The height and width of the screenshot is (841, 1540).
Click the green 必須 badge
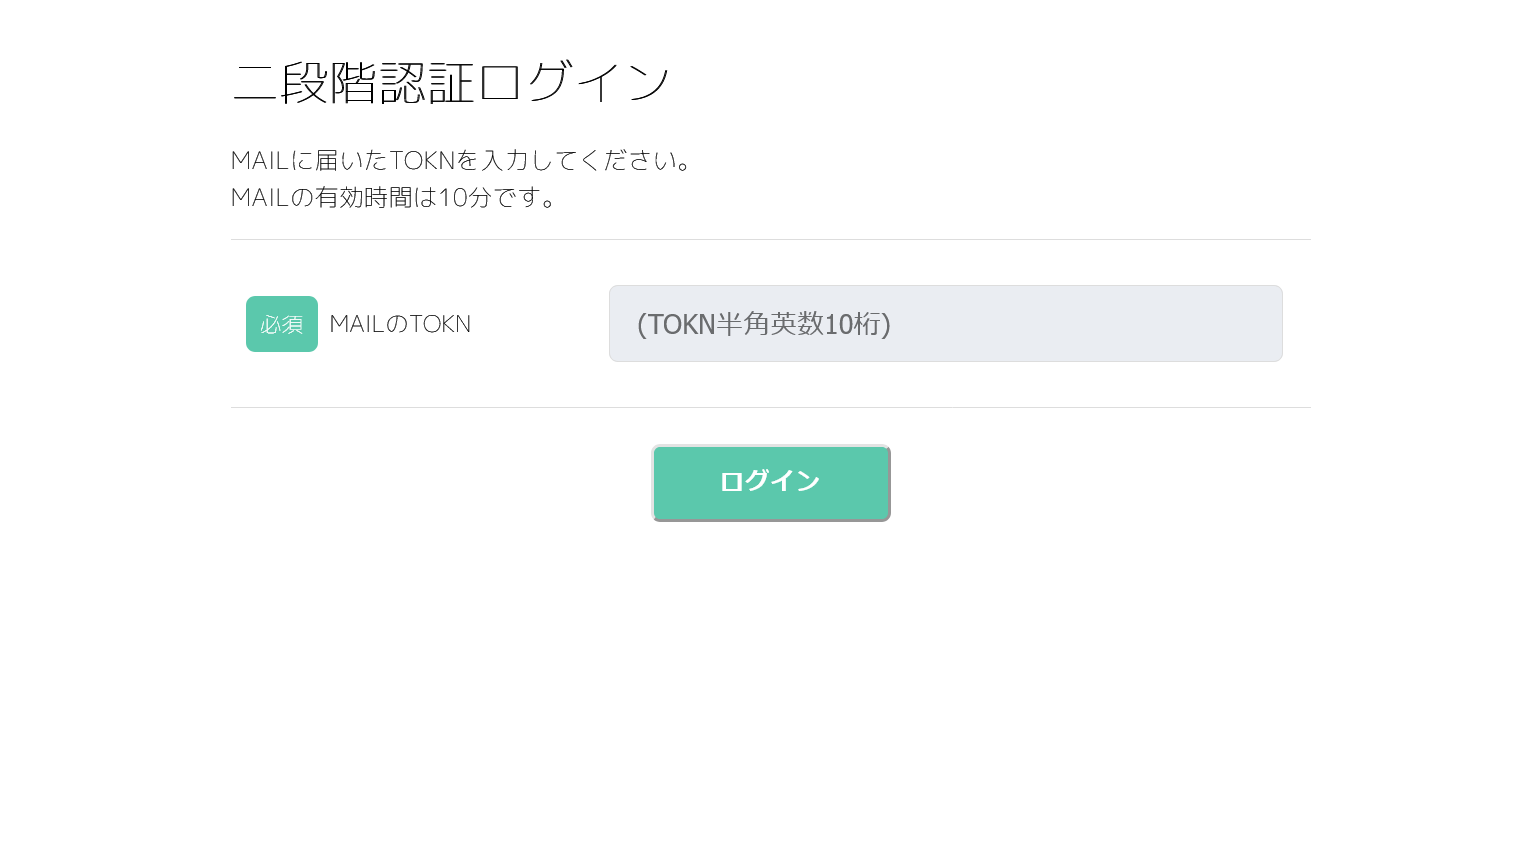[282, 324]
